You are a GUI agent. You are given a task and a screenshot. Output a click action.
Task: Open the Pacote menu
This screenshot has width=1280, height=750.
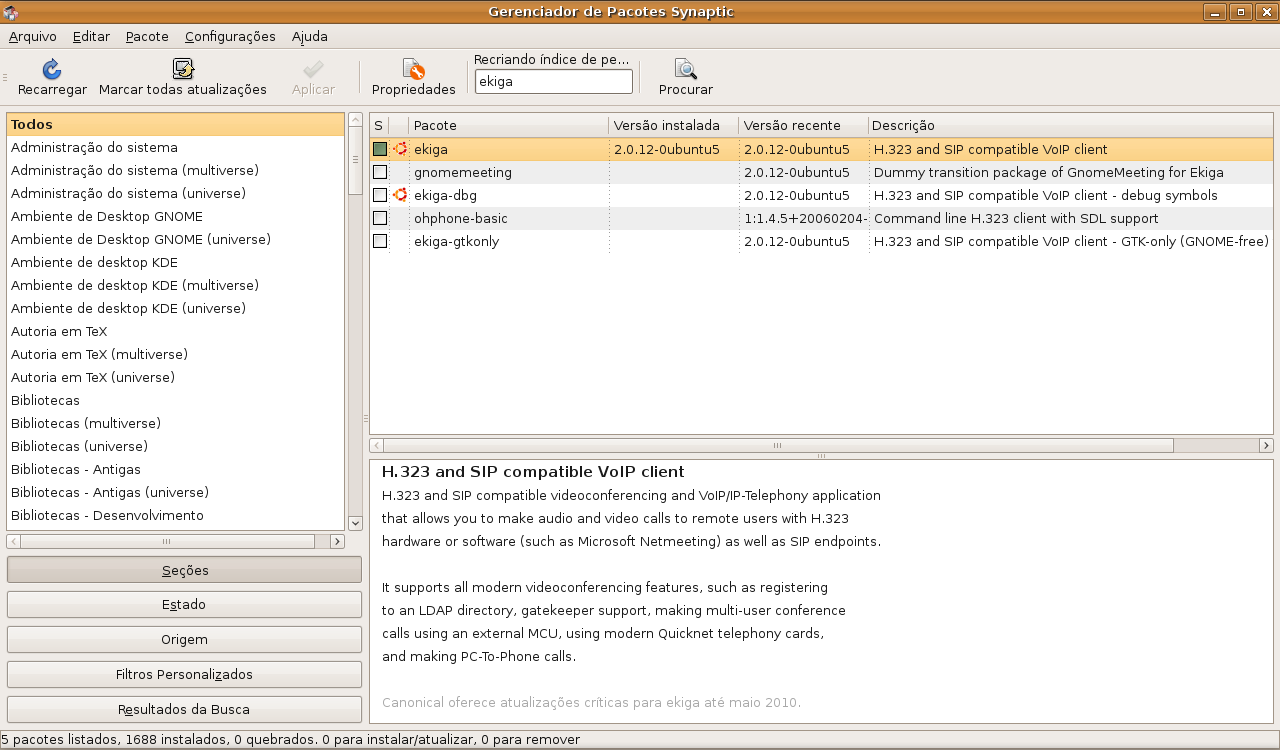coord(147,36)
